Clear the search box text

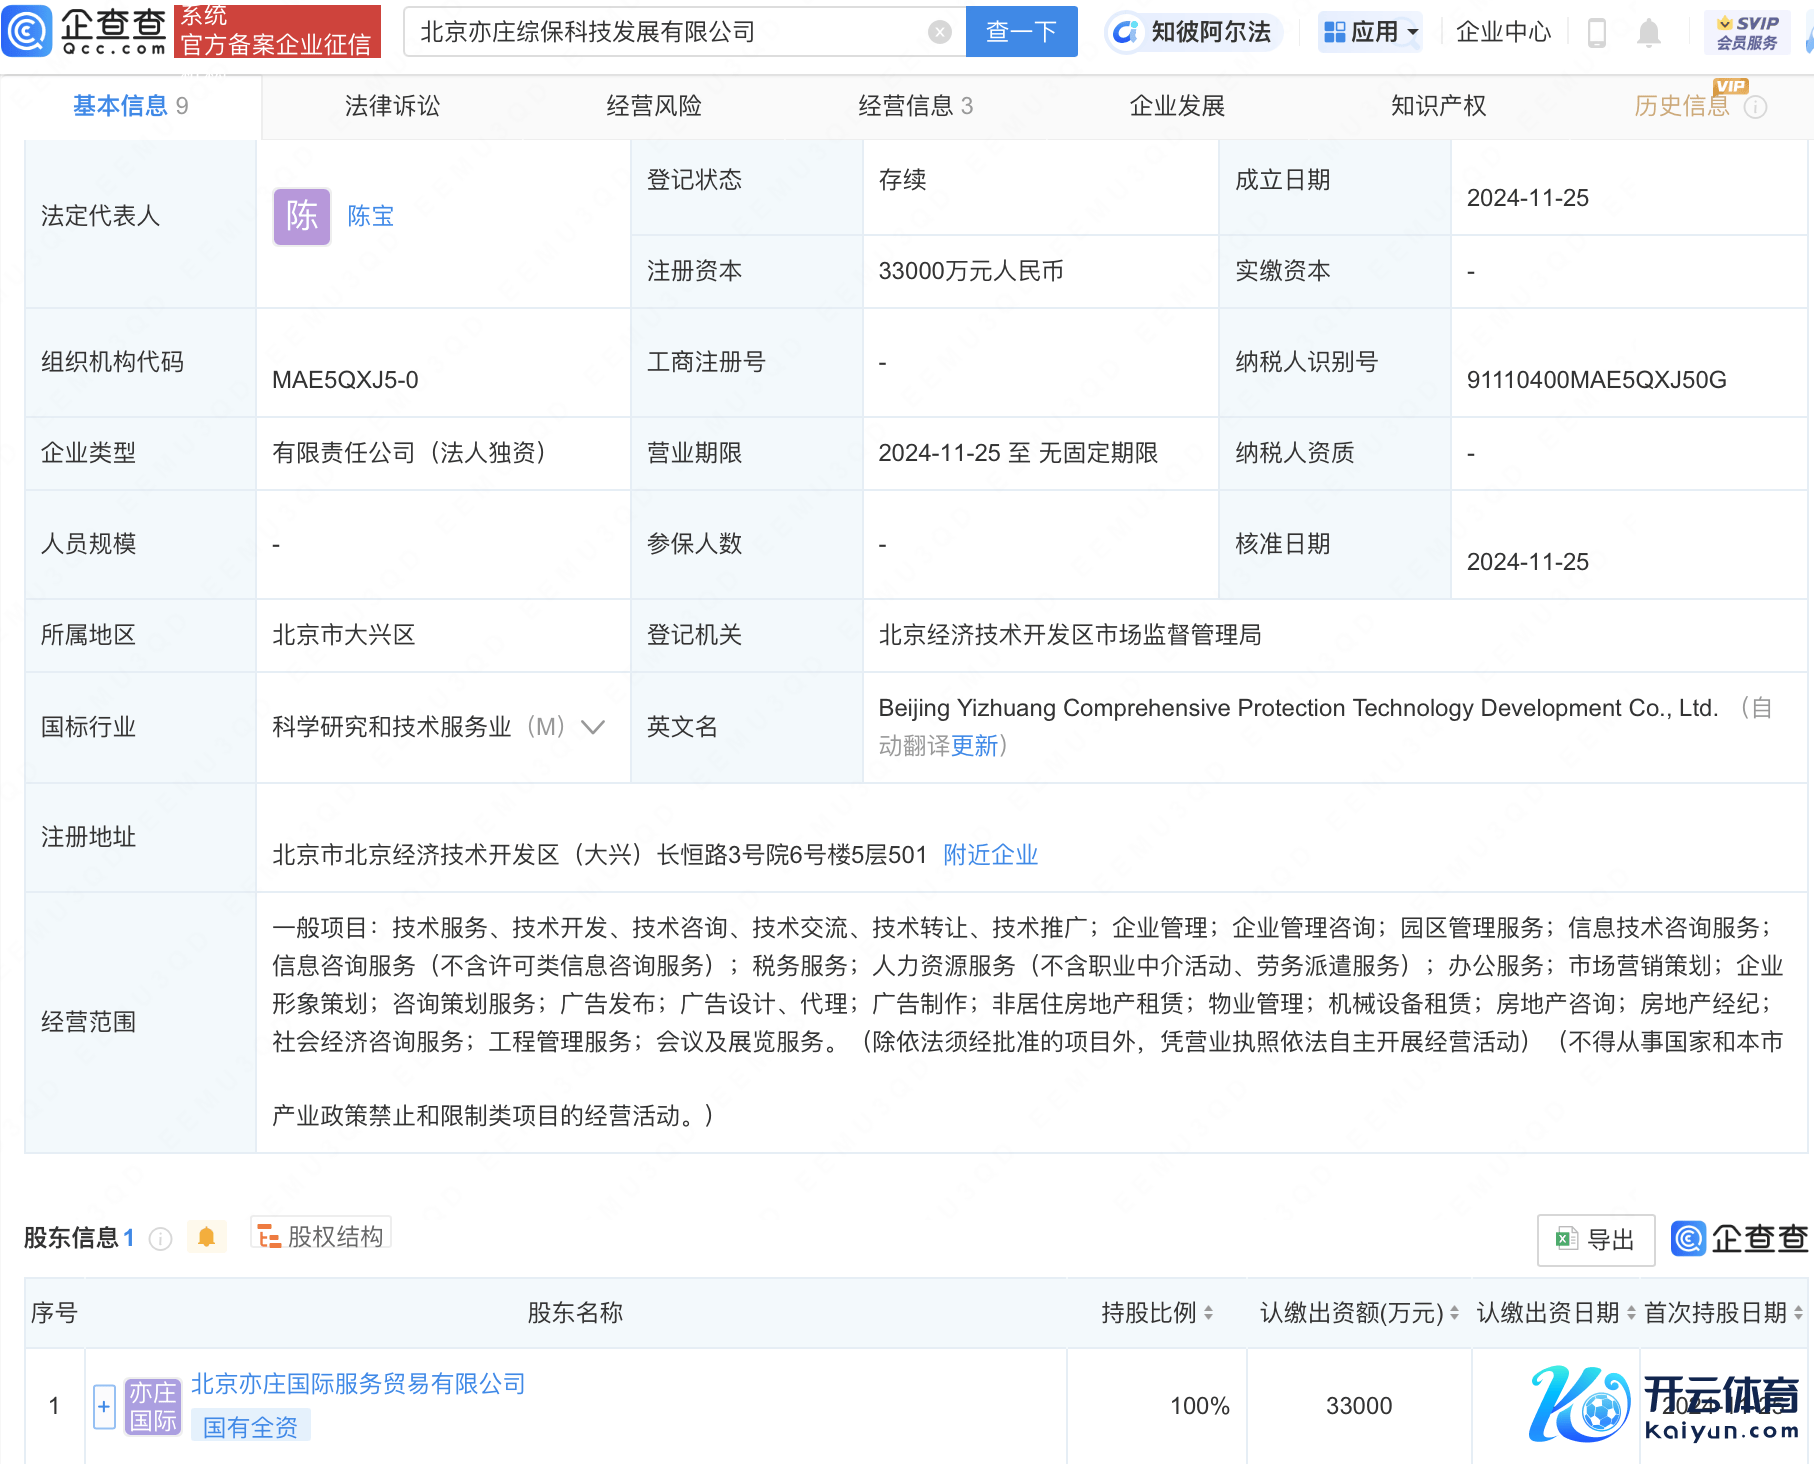point(939,32)
